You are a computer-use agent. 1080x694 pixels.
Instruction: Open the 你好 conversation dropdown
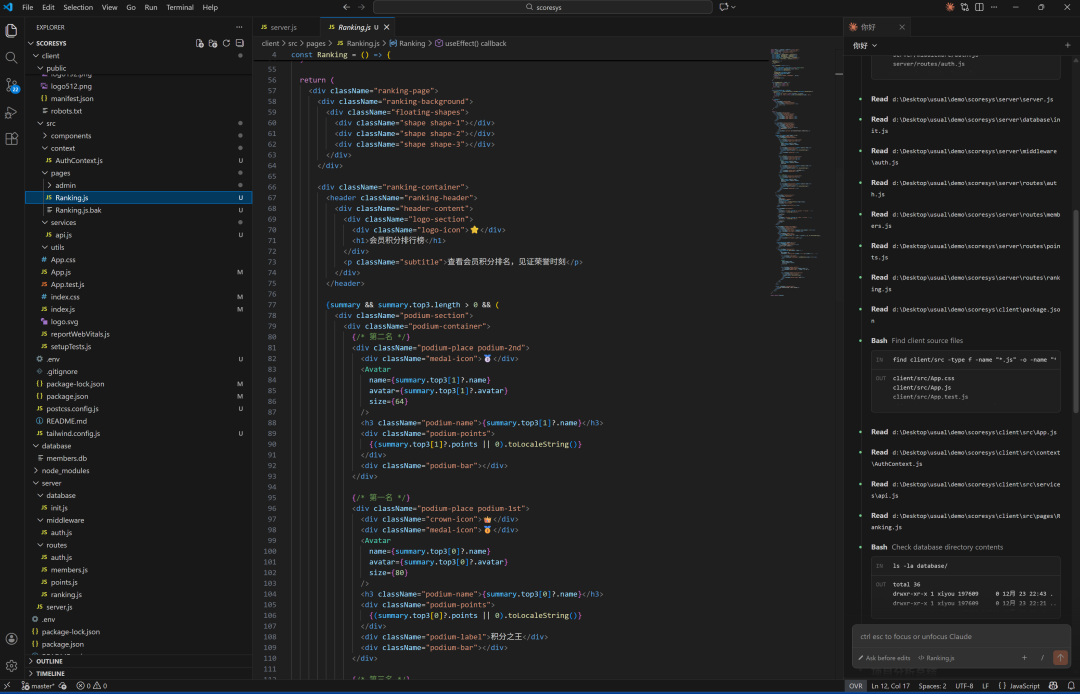point(865,46)
